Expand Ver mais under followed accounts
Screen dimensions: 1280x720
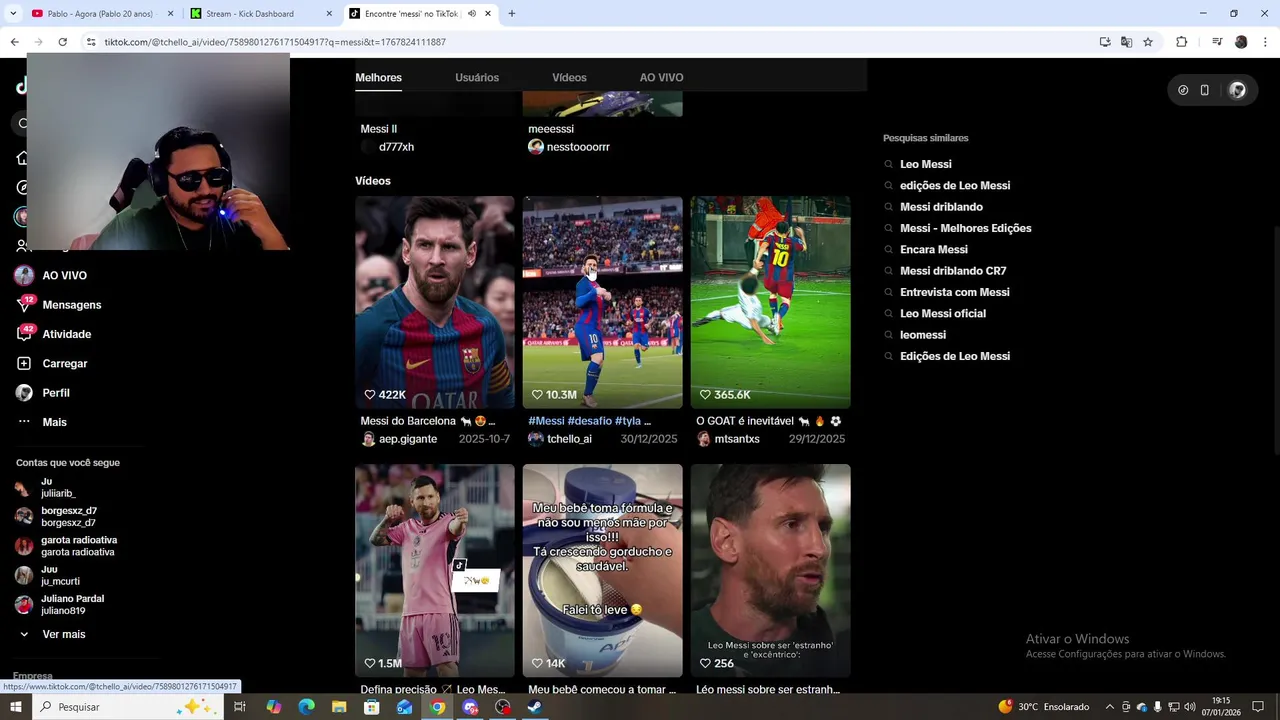click(63, 634)
